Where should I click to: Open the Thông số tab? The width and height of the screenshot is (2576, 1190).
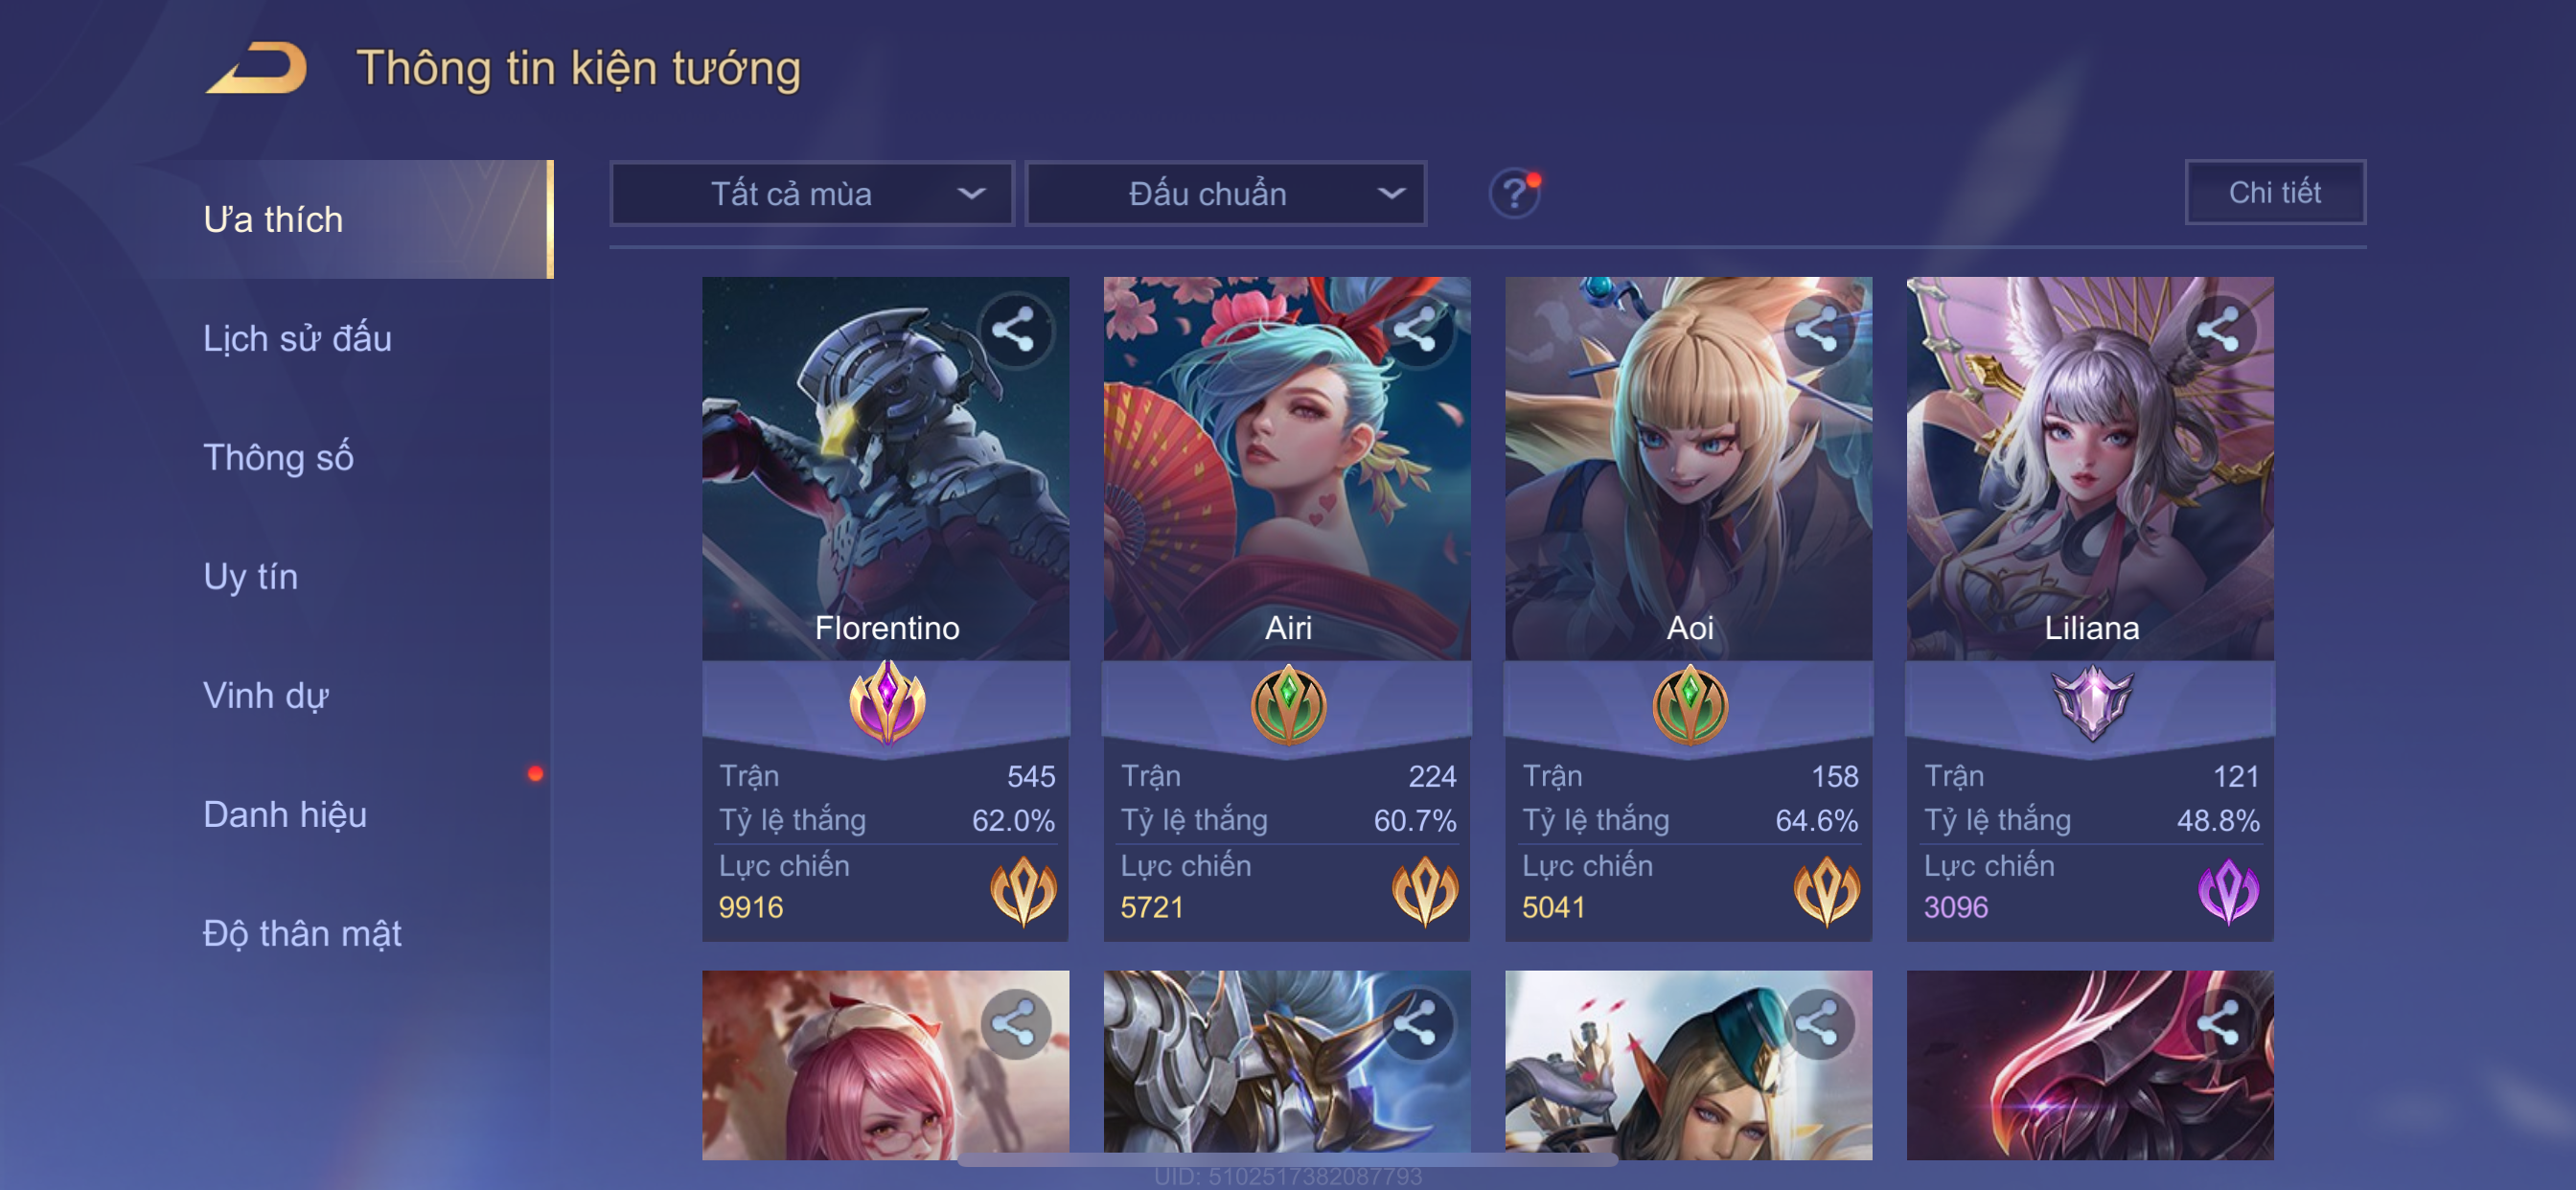278,457
